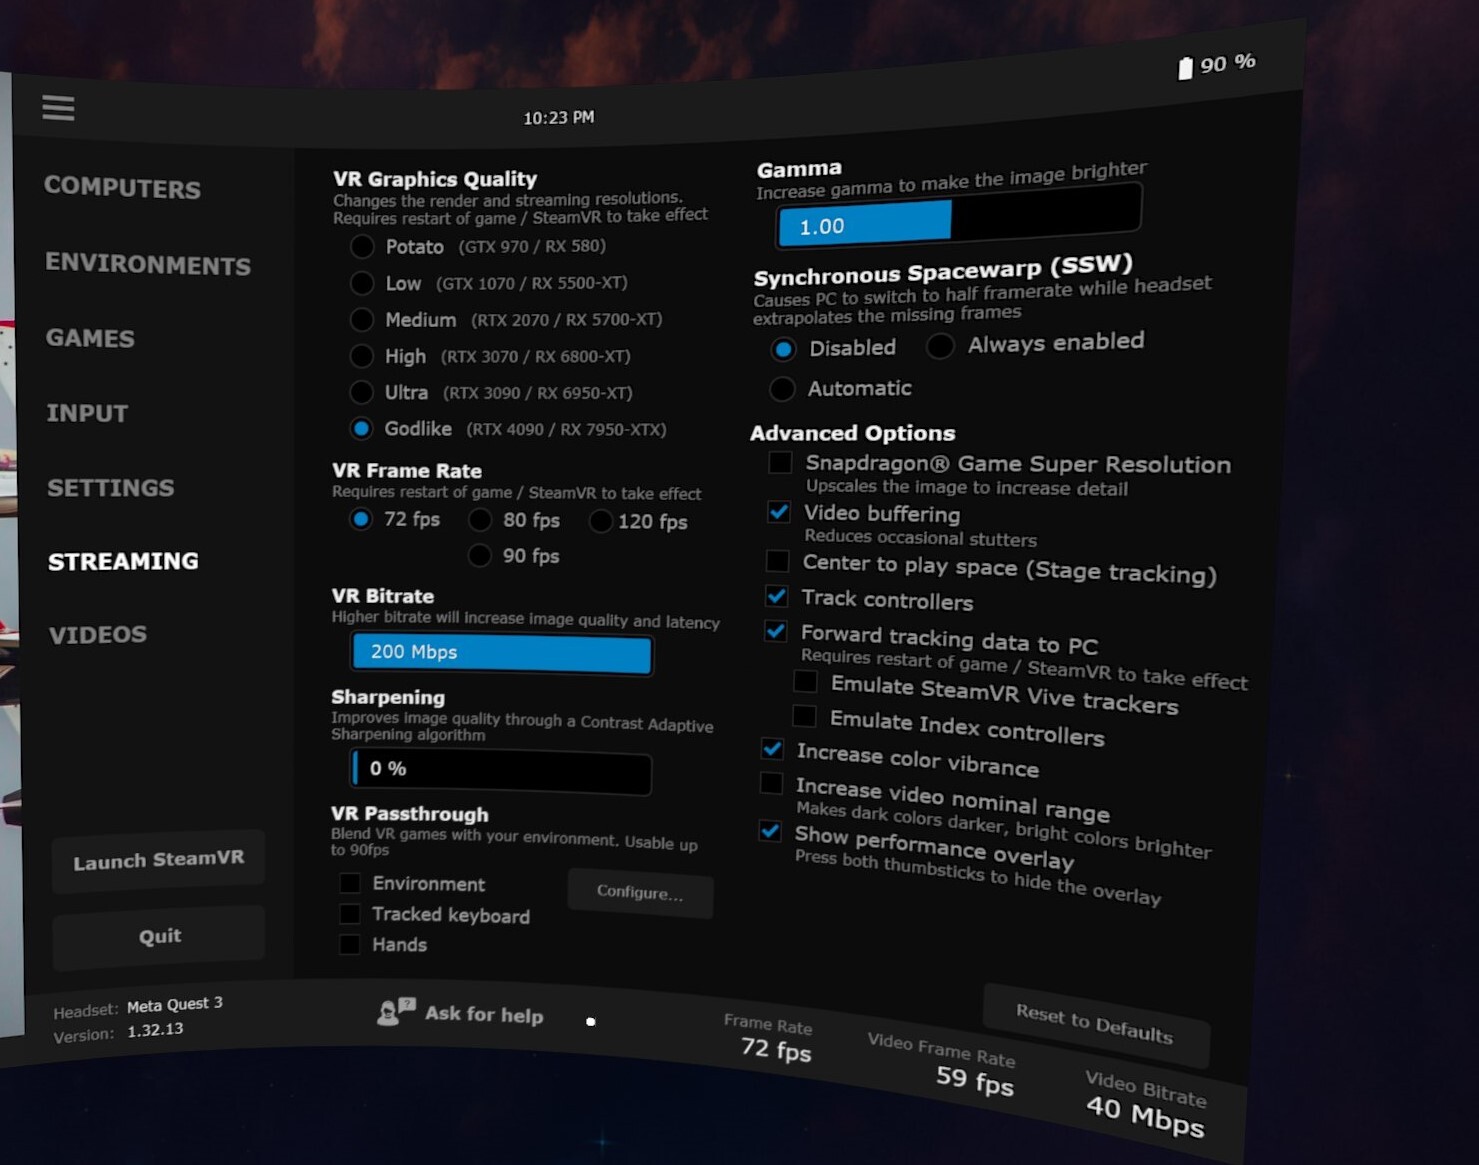
Task: Select Medium graphics quality
Action: tap(361, 320)
